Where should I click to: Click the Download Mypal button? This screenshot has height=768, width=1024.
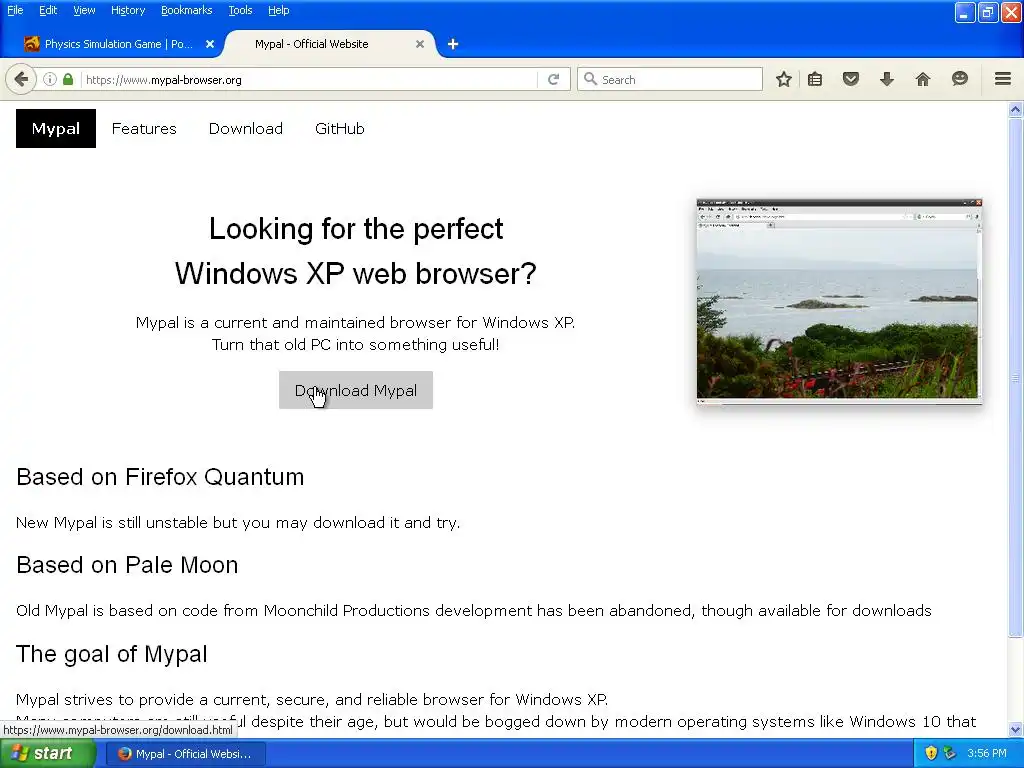pyautogui.click(x=356, y=391)
